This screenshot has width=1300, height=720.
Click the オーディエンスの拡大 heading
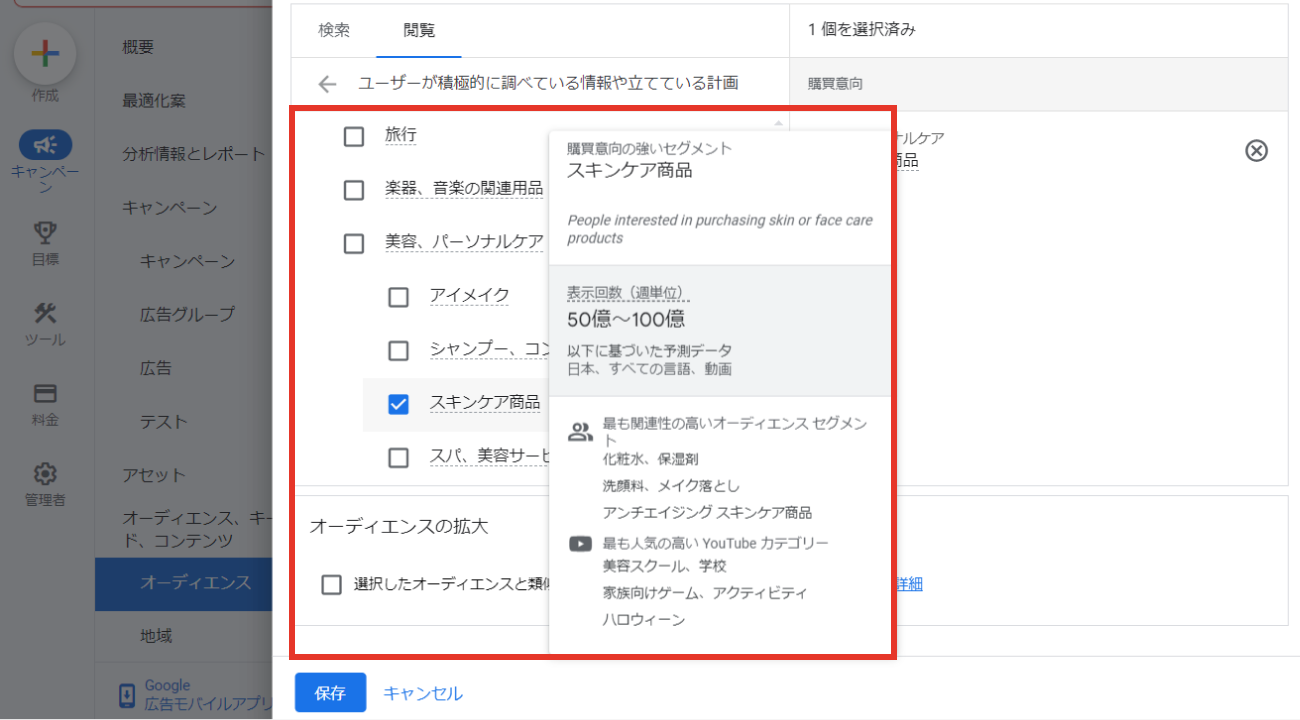tap(399, 526)
